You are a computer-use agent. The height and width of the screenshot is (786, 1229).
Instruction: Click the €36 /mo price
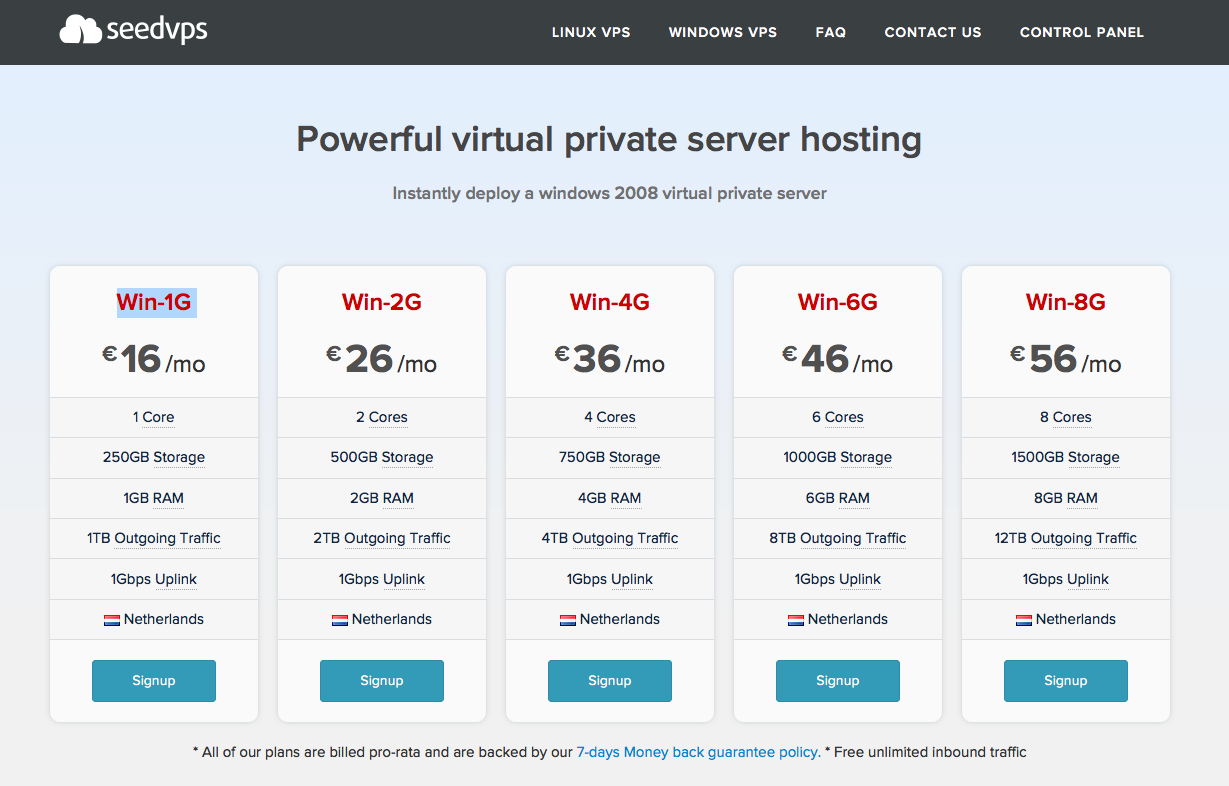coord(610,359)
